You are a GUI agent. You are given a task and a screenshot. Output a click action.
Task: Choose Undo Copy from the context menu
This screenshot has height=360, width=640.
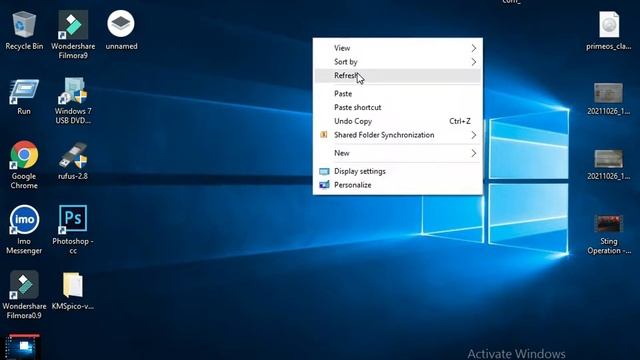398,121
